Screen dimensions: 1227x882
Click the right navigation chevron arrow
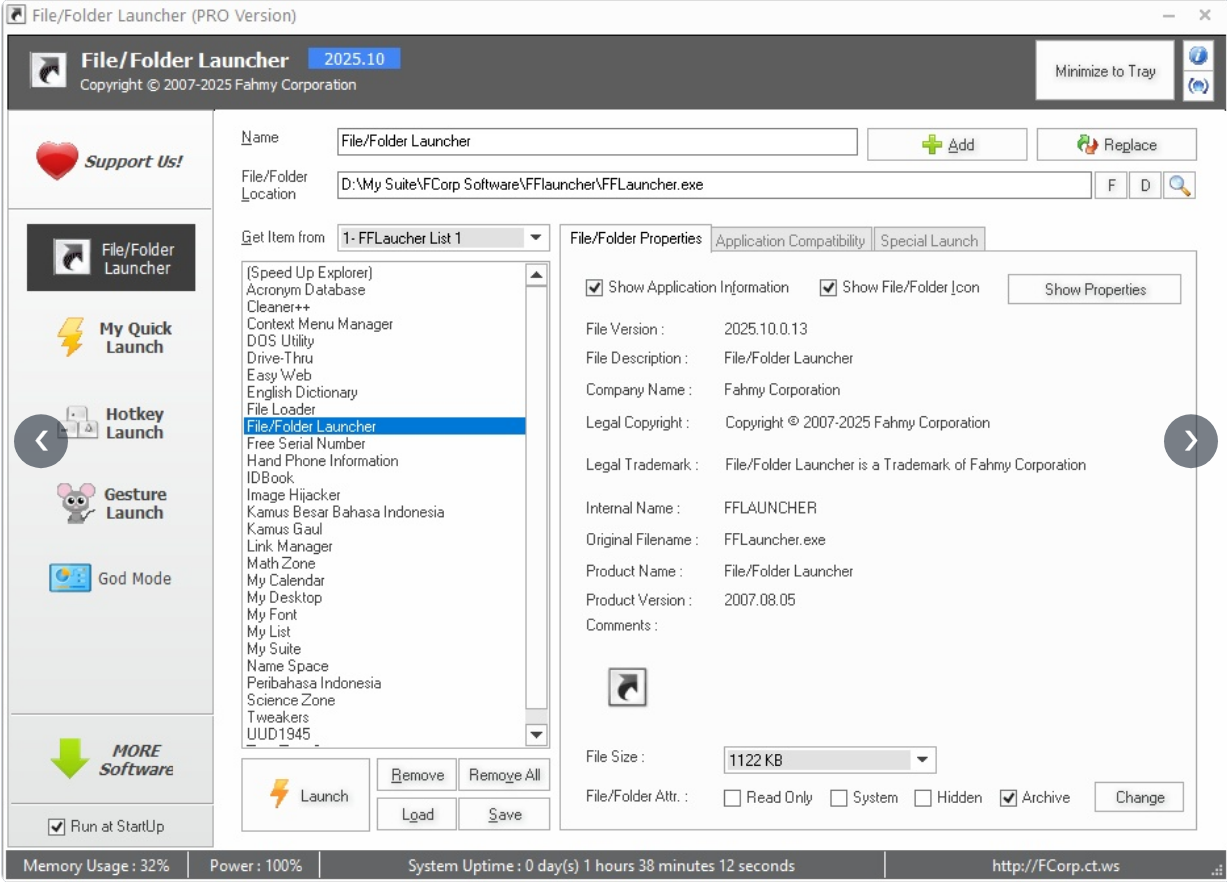(1191, 440)
